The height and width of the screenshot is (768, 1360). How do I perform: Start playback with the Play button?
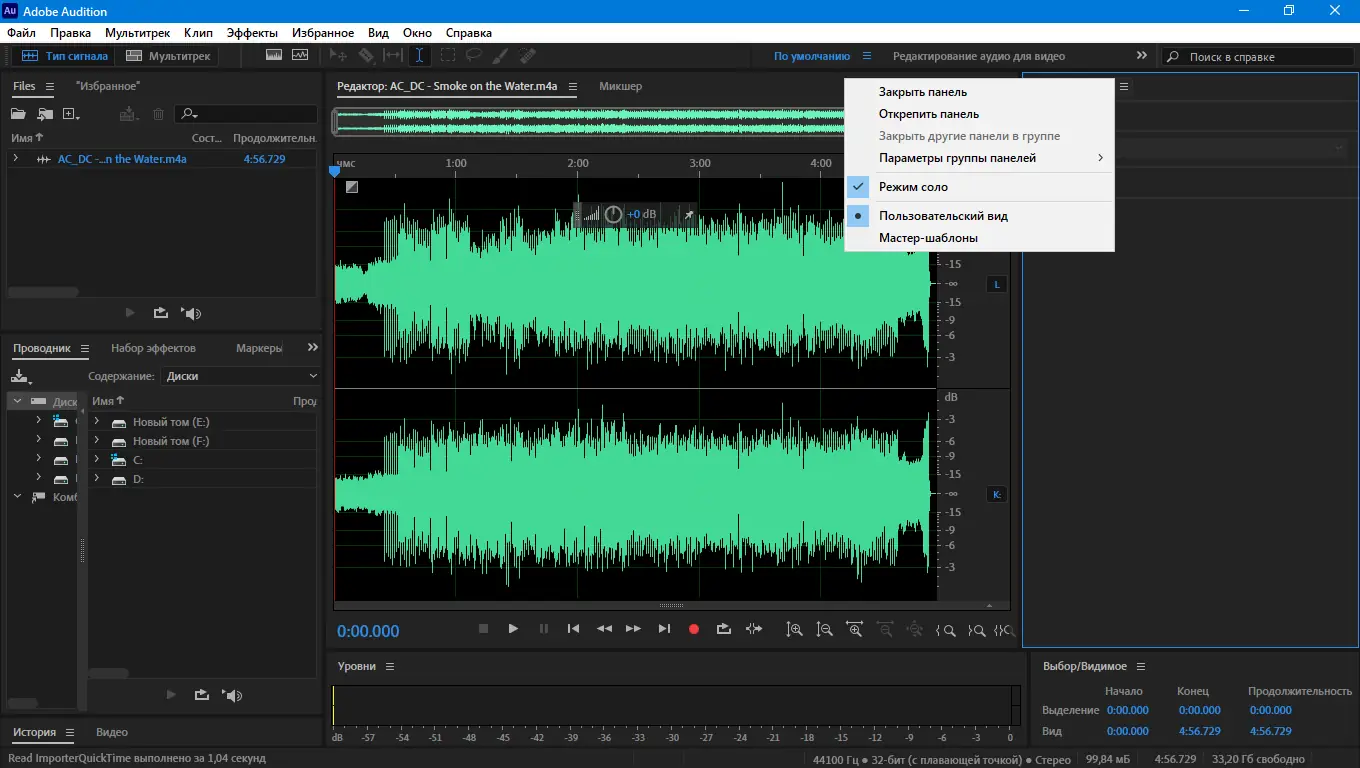click(513, 629)
